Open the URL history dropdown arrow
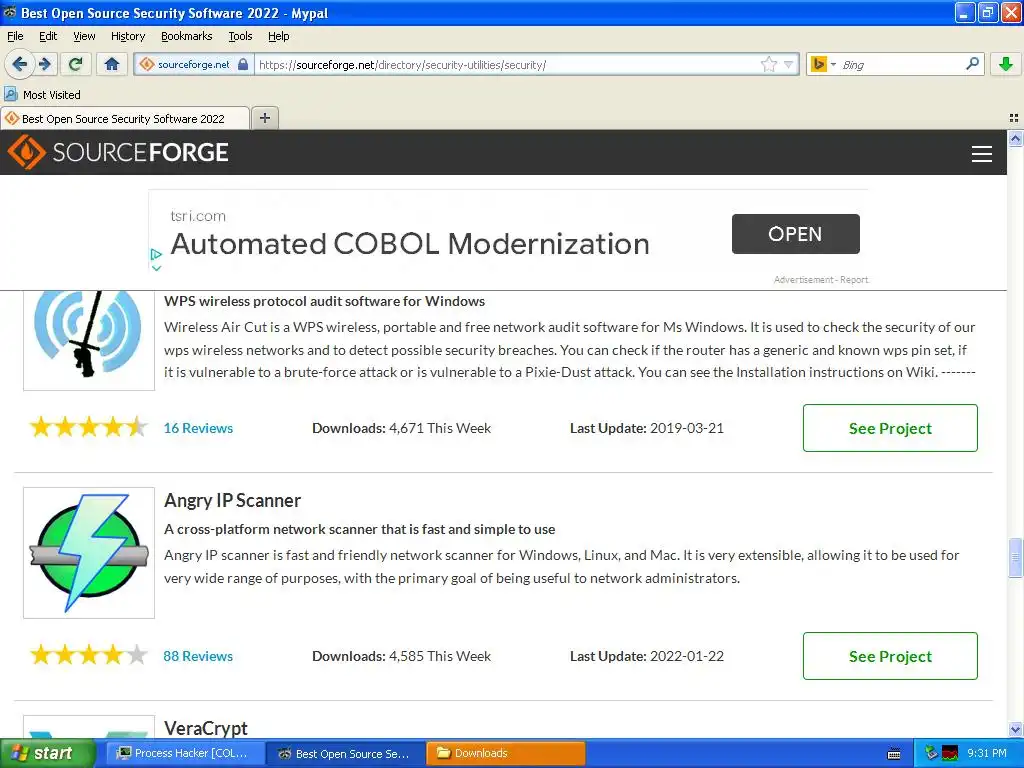This screenshot has height=768, width=1024. 788,65
